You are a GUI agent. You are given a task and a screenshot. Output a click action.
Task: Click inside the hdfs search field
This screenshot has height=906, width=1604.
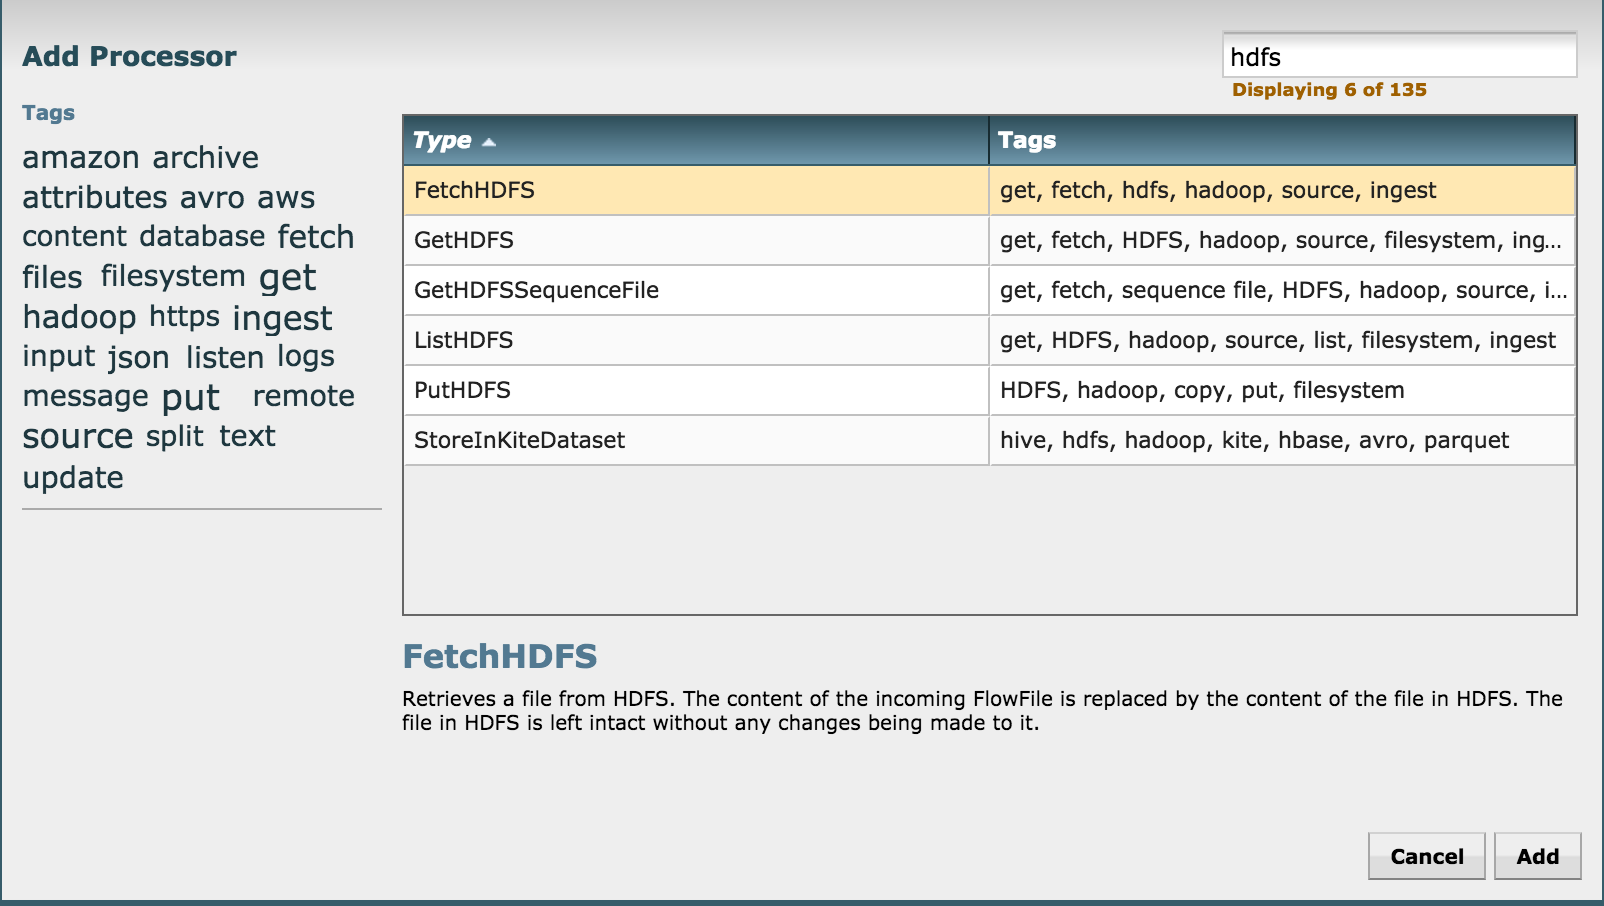(x=1398, y=57)
